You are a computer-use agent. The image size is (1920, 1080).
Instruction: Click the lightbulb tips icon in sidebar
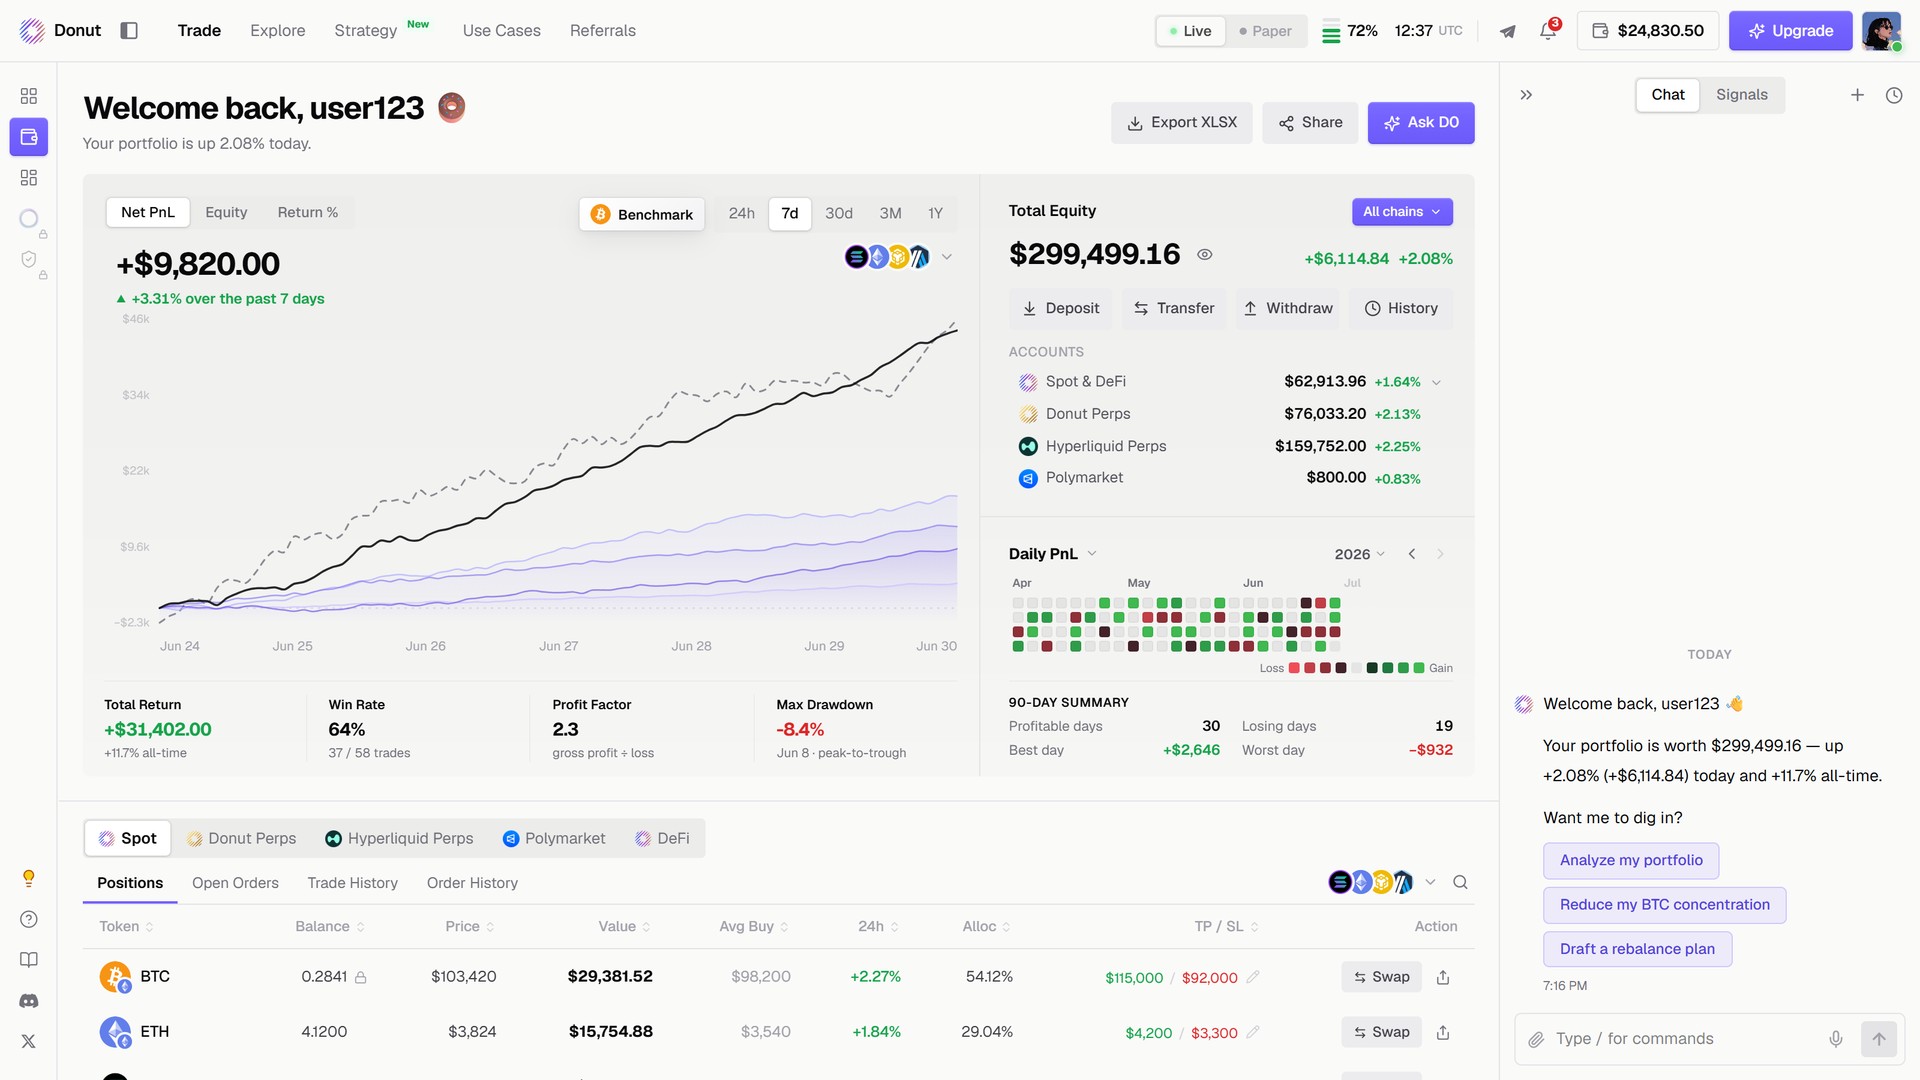pyautogui.click(x=29, y=878)
